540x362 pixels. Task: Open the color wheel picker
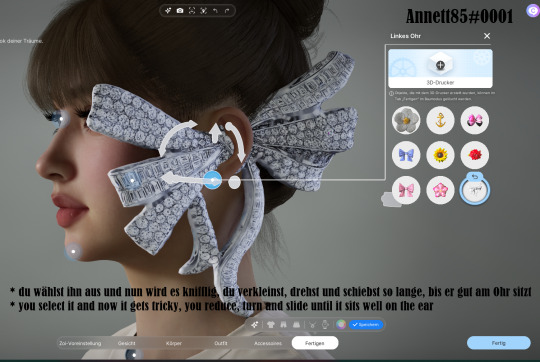point(341,325)
